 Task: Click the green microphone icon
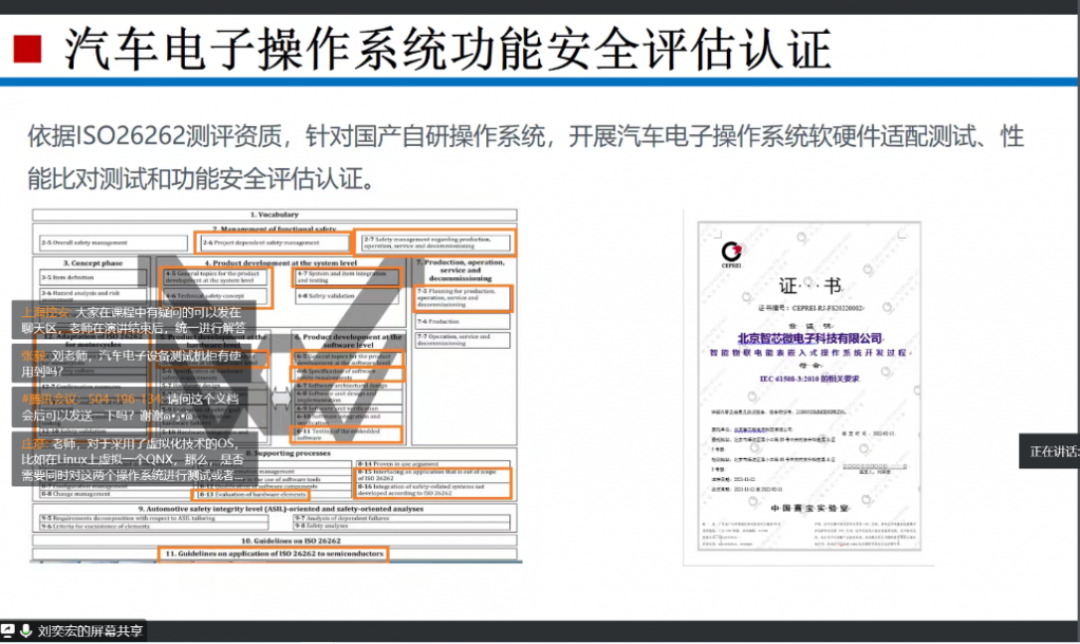pos(24,632)
